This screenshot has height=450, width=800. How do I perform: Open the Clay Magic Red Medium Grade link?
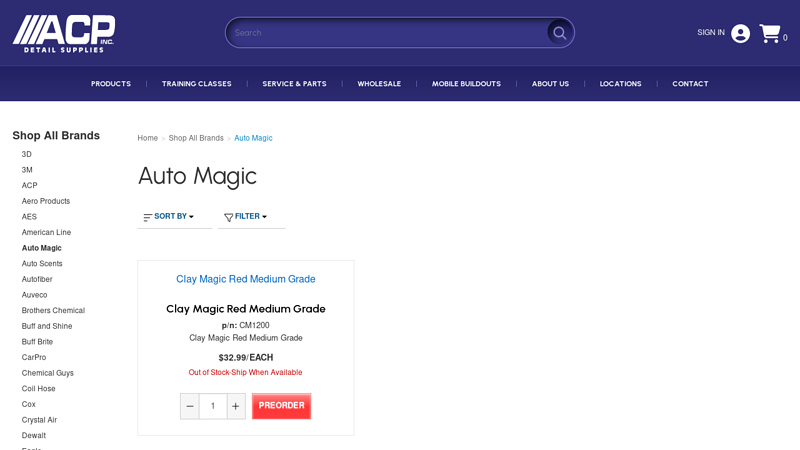coord(245,279)
